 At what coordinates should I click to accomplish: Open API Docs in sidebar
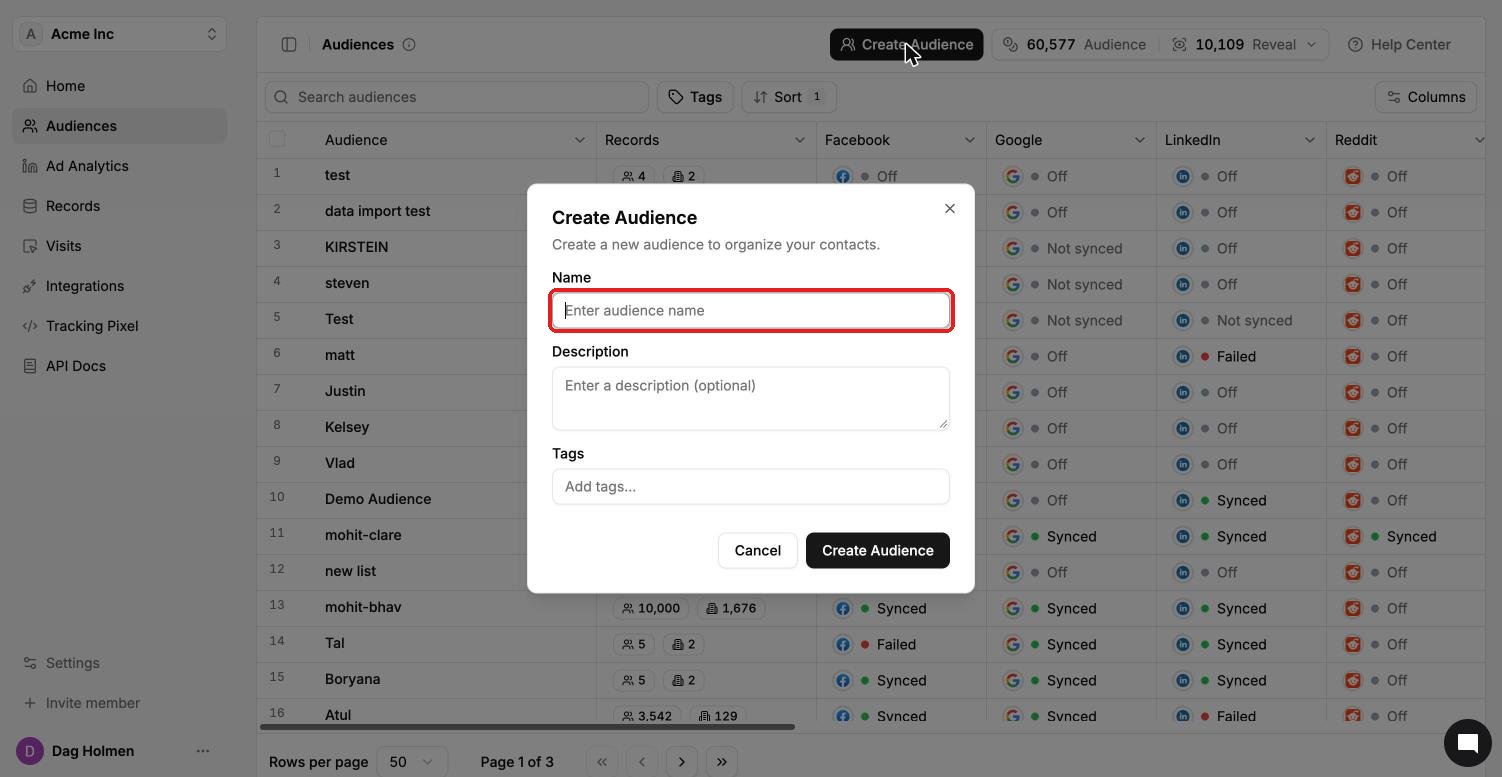[120, 366]
